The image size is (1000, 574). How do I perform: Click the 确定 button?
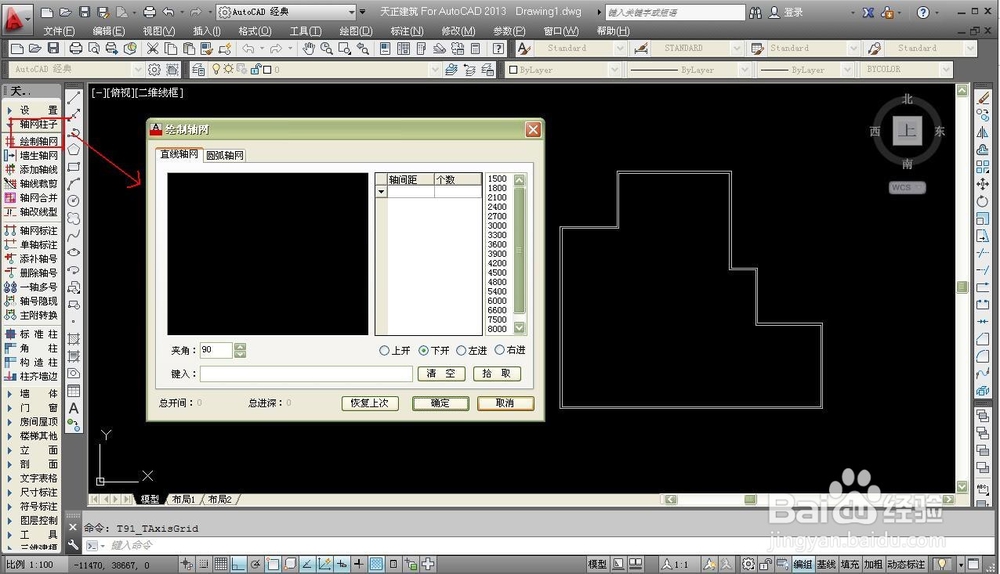coord(440,403)
